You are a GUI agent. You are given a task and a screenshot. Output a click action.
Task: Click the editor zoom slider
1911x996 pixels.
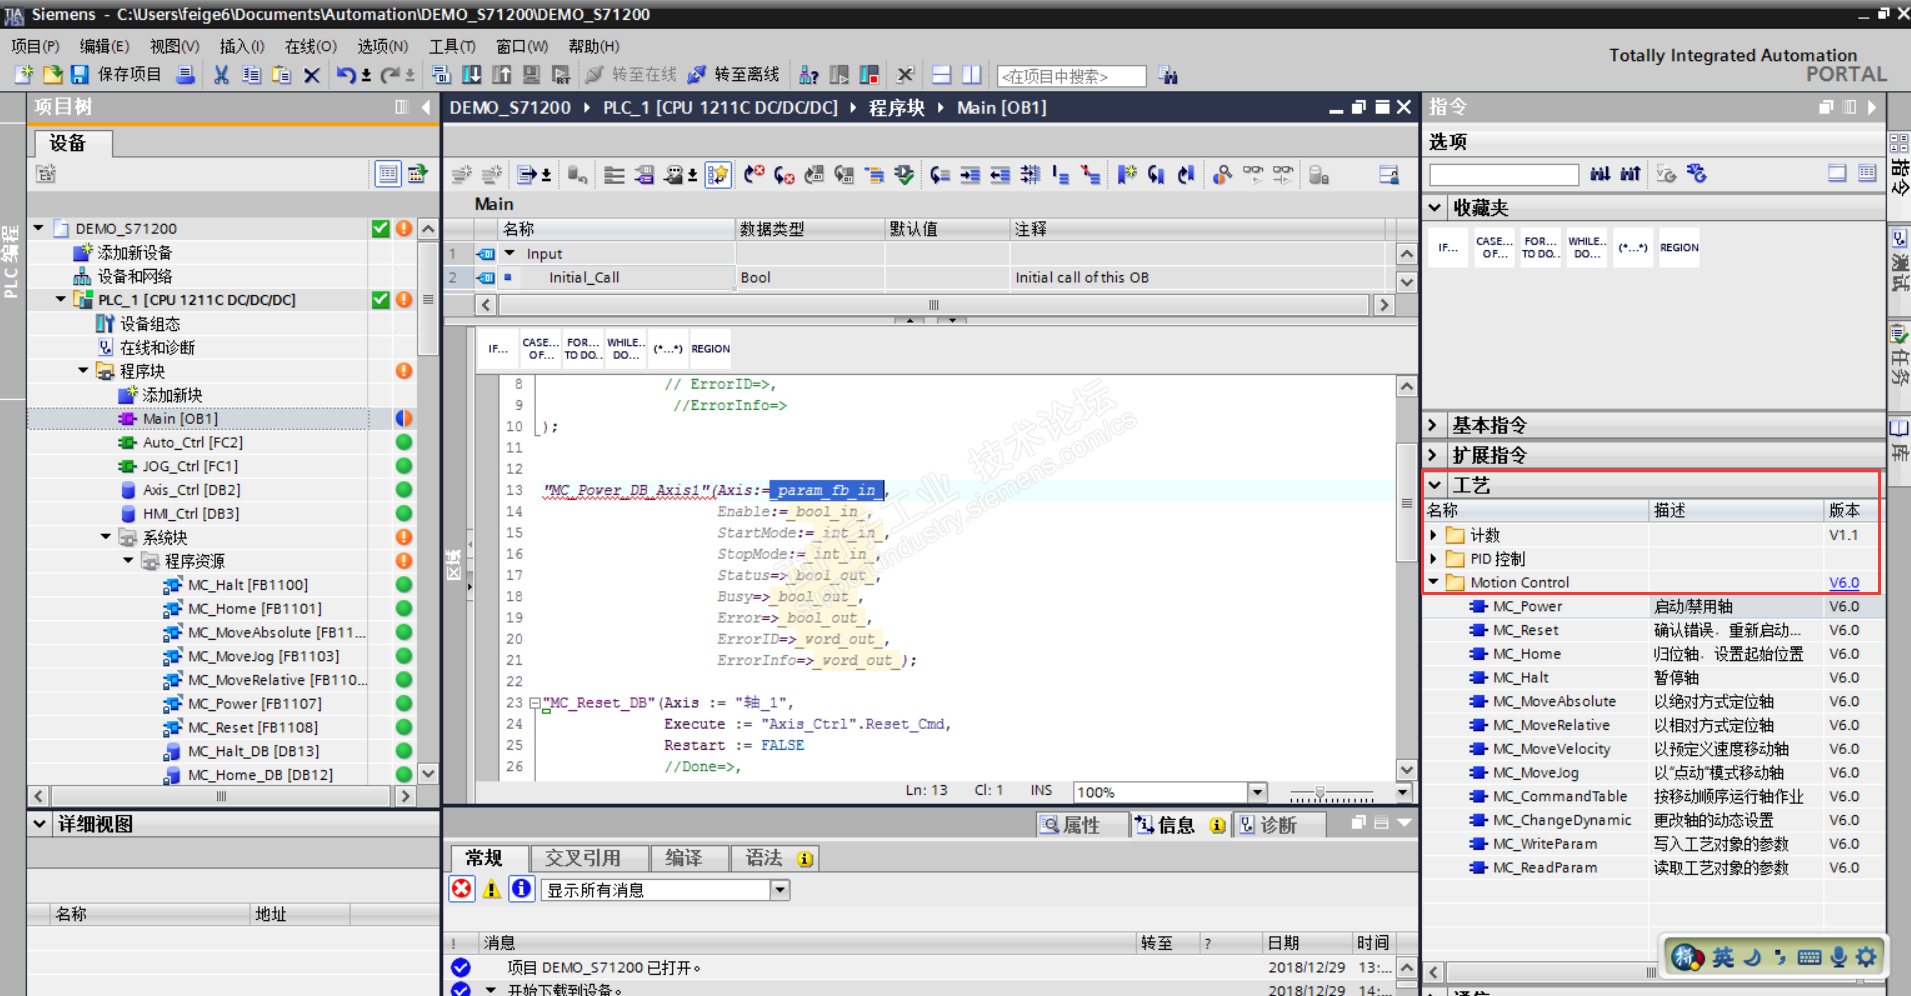tap(1320, 793)
